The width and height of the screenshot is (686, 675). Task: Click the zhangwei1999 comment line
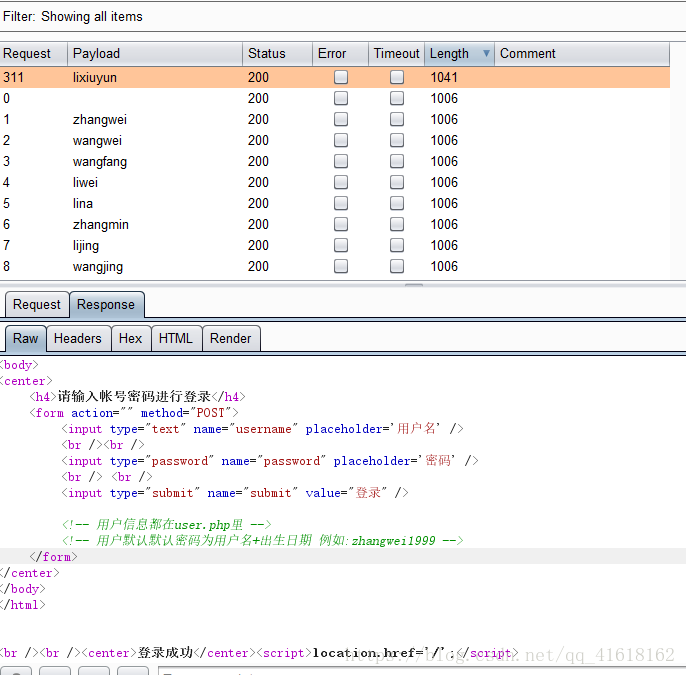pyautogui.click(x=262, y=541)
